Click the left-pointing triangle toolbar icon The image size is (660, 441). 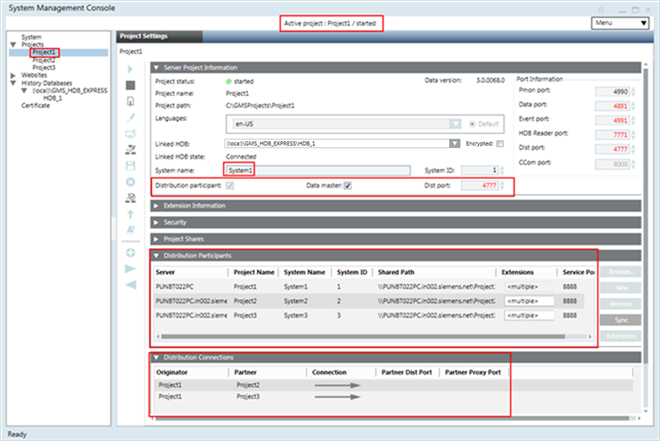[130, 284]
